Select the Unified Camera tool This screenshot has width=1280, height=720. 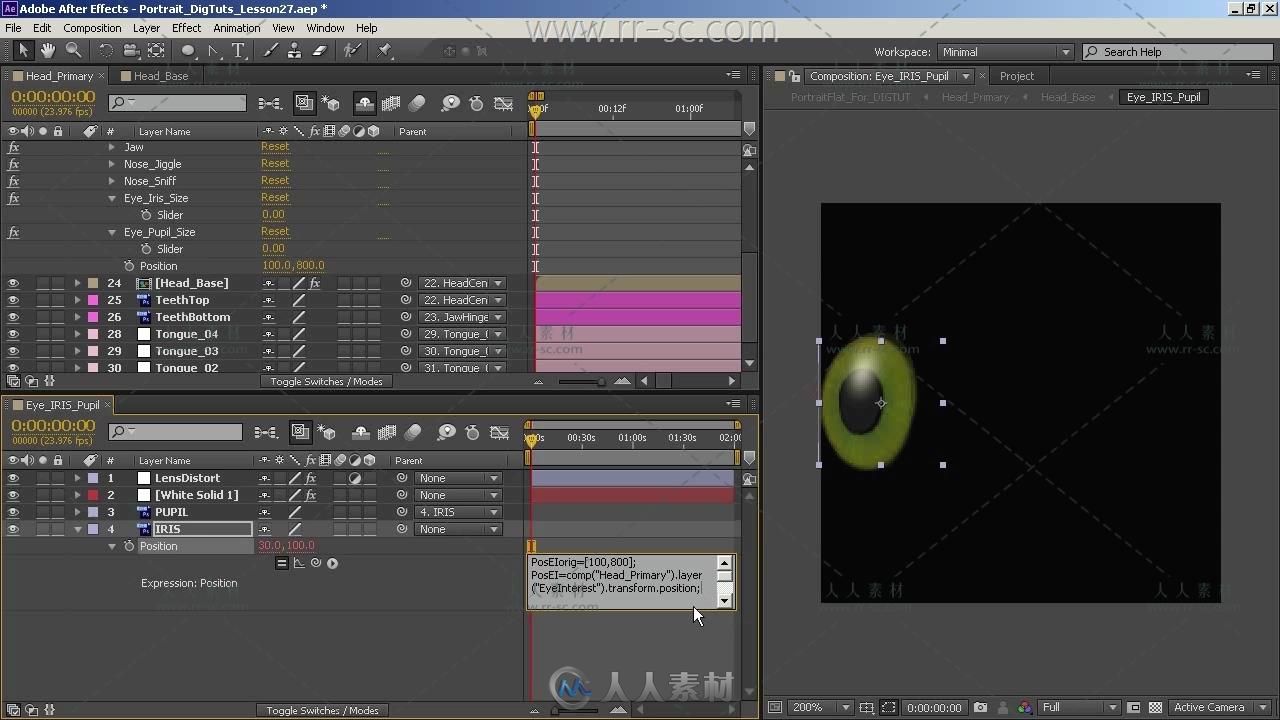130,51
